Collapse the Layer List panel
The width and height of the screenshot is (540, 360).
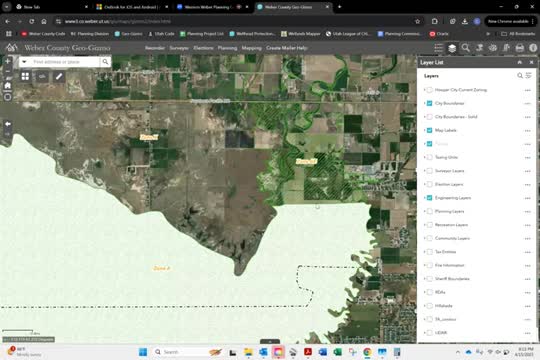click(x=520, y=62)
